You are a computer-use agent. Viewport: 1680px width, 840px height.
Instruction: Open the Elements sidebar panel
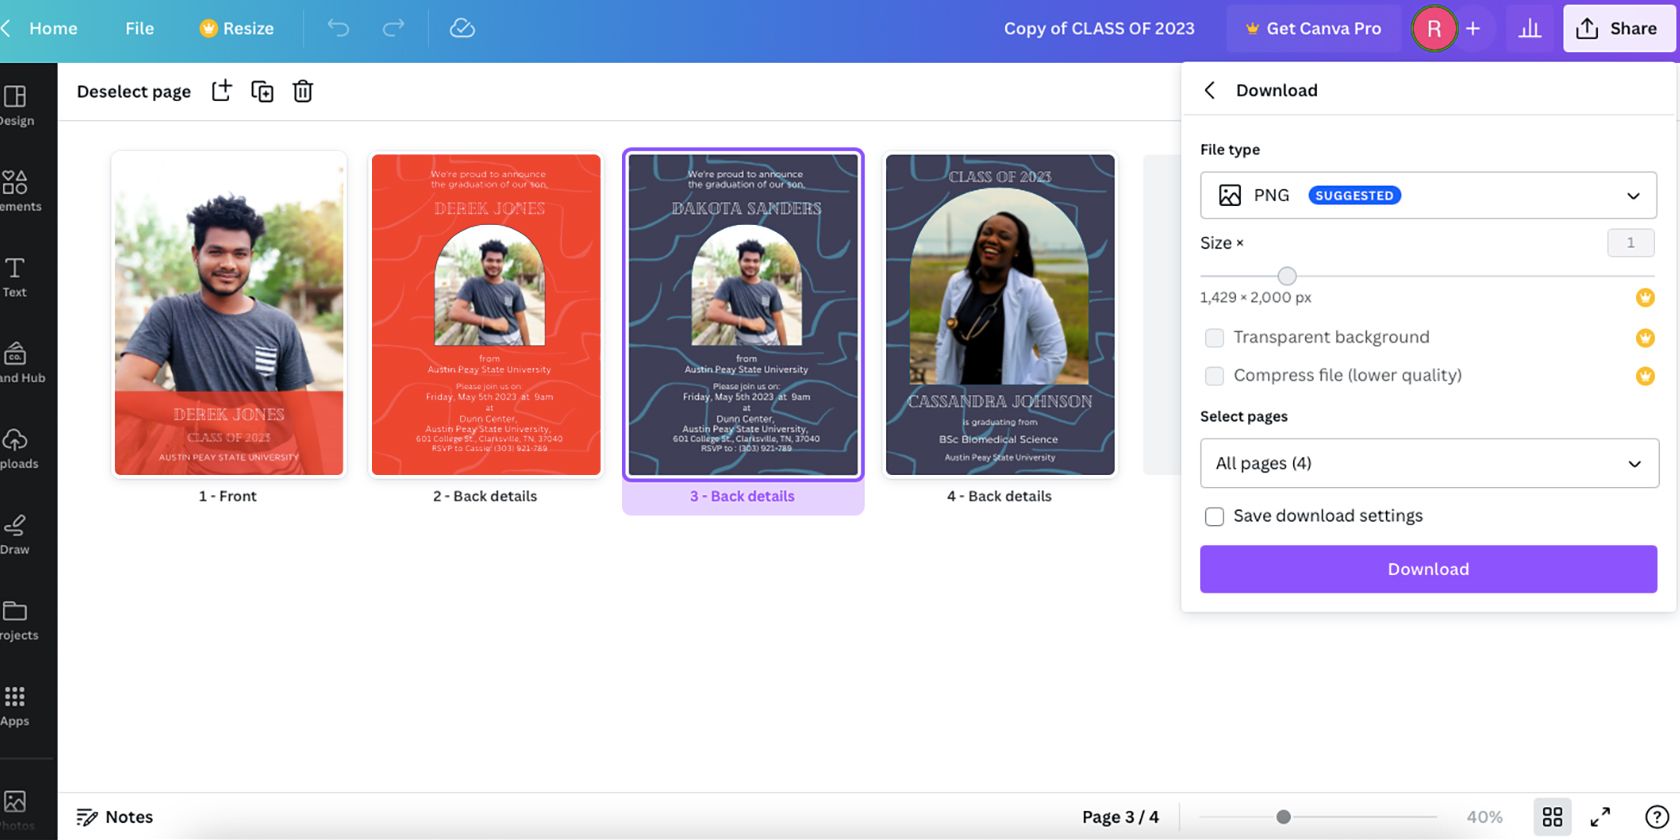tap(17, 191)
